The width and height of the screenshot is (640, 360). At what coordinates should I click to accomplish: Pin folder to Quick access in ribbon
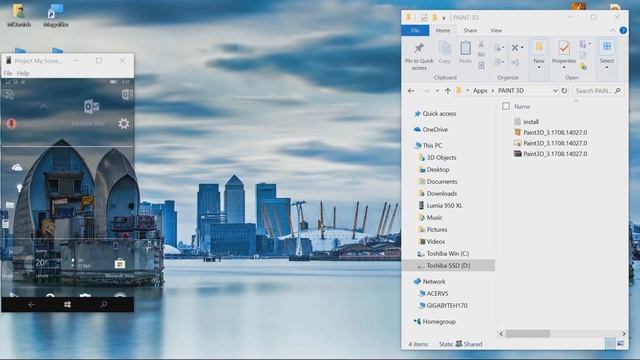(419, 56)
